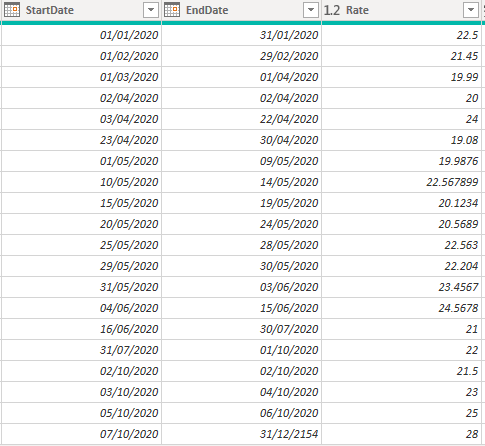The height and width of the screenshot is (446, 485).
Task: Select EndDate cell 24/05/2020
Action: [x=242, y=224]
